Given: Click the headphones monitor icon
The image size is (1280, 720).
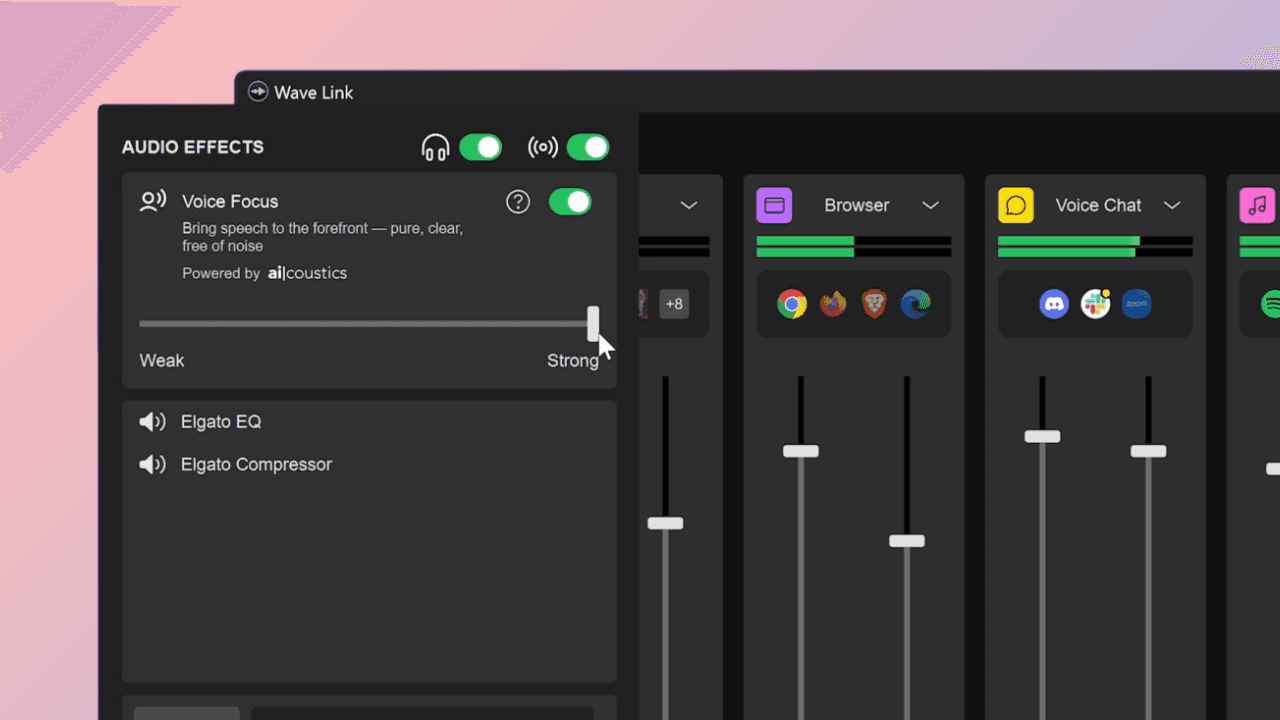Looking at the screenshot, I should coord(435,148).
